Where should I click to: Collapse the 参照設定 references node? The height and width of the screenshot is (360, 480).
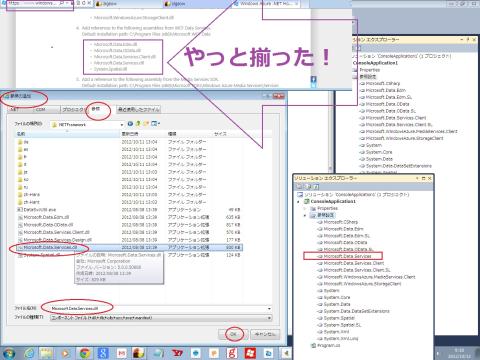(x=305, y=215)
